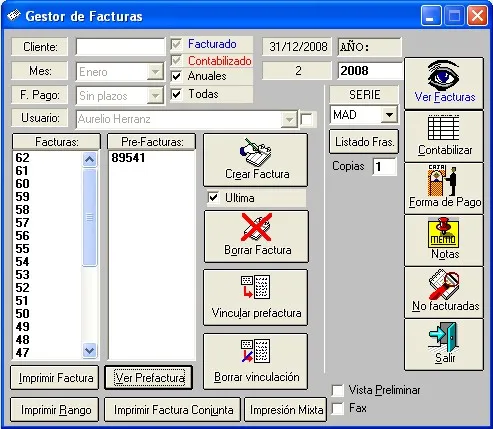Tick the checkbox beside the Usuario dropdown
Screen dimensions: 493x429
[306, 119]
